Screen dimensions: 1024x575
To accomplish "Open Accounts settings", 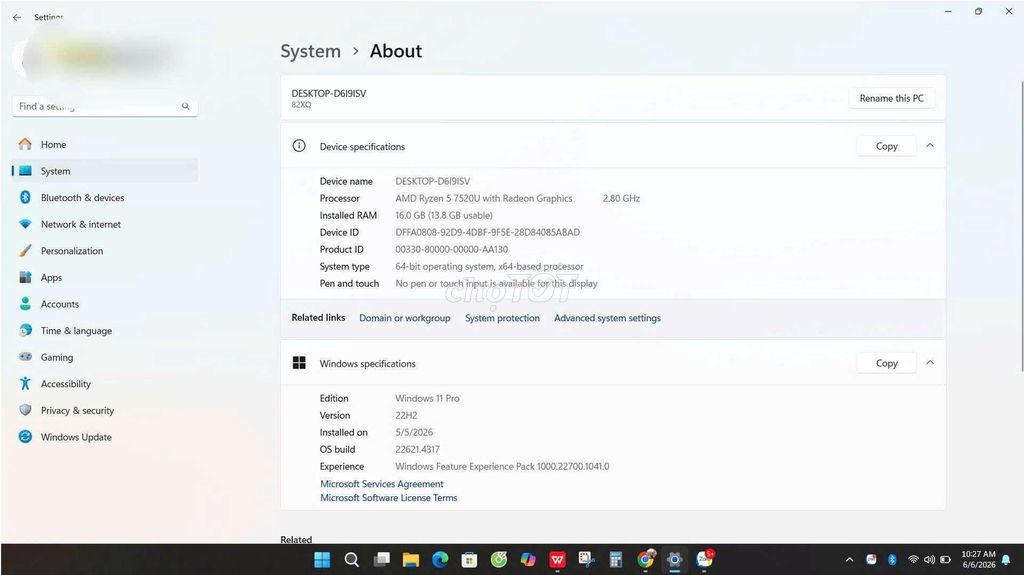I will point(104,304).
